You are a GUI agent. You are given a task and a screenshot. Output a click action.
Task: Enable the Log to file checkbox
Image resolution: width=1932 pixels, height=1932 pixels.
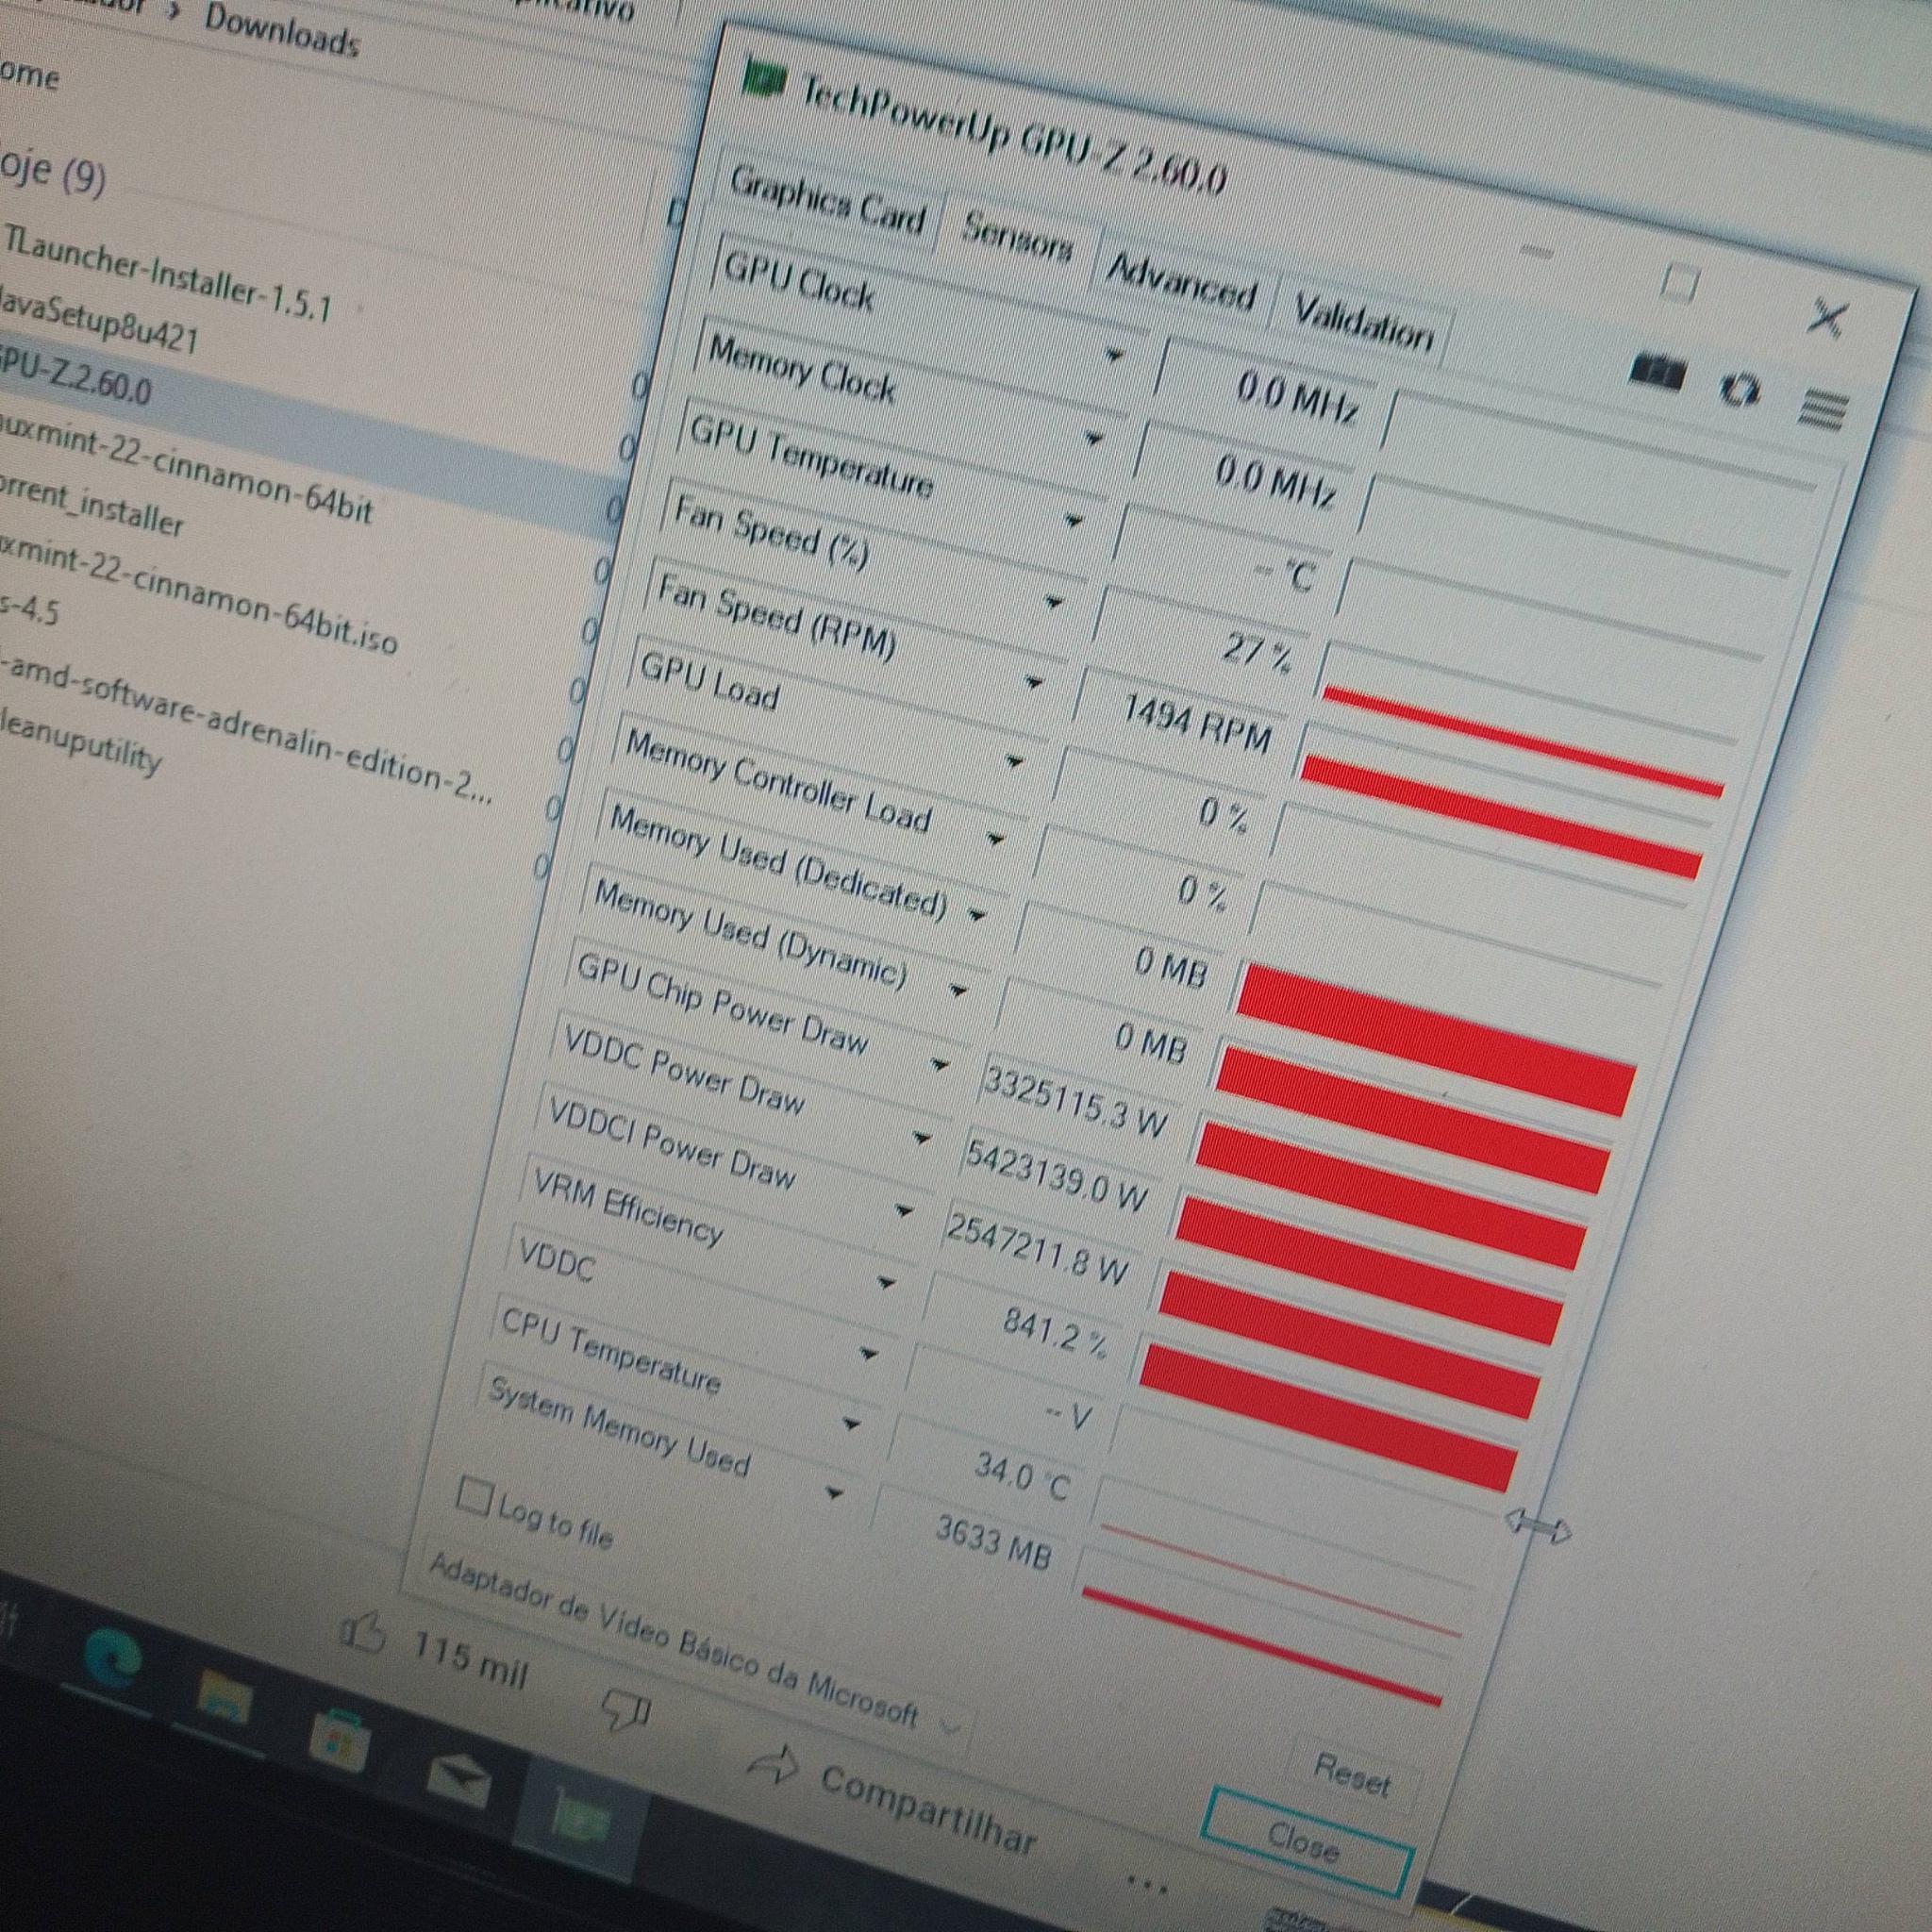[473, 1498]
